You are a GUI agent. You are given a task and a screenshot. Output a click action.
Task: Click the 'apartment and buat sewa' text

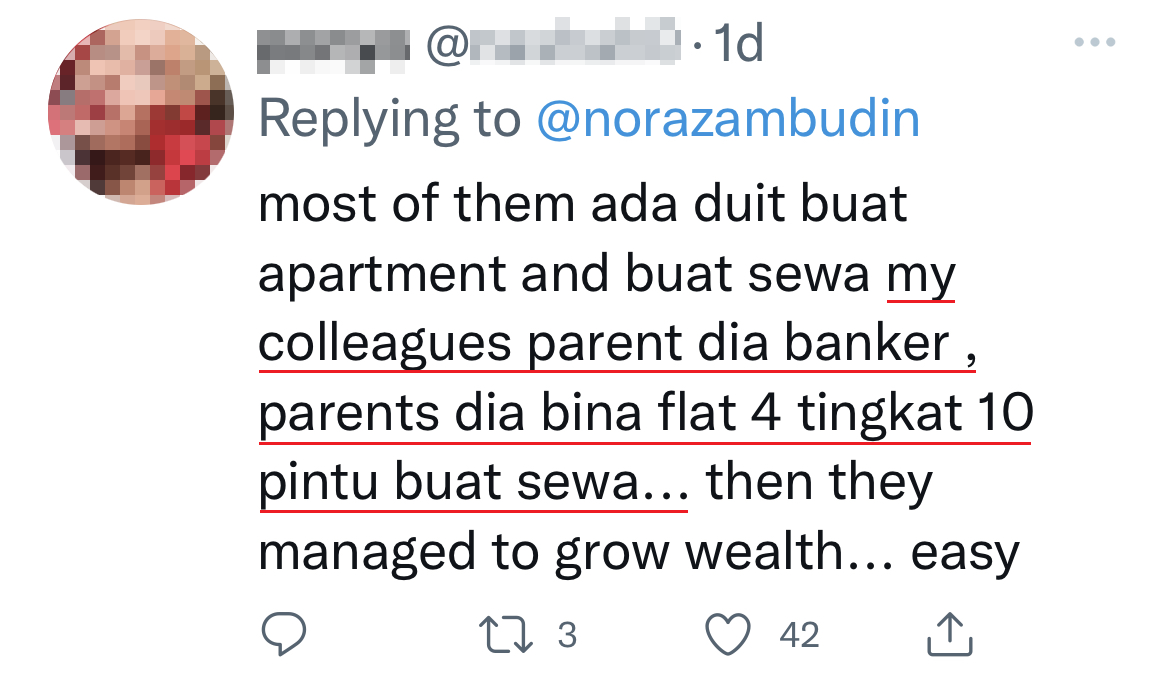[x=564, y=274]
